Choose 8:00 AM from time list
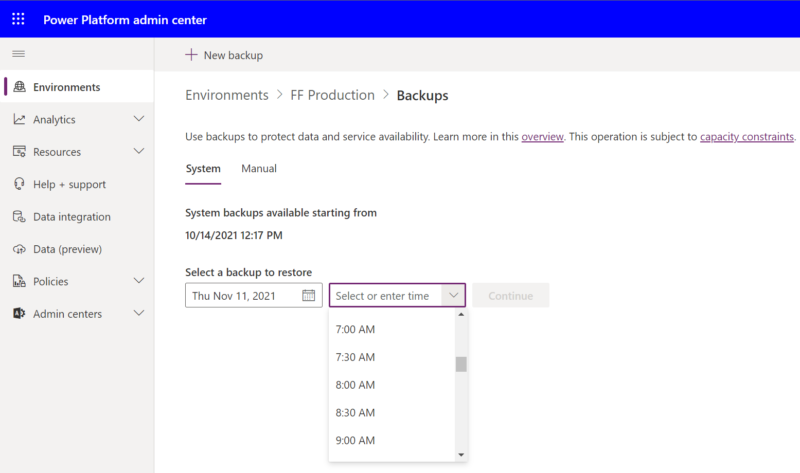 (356, 385)
